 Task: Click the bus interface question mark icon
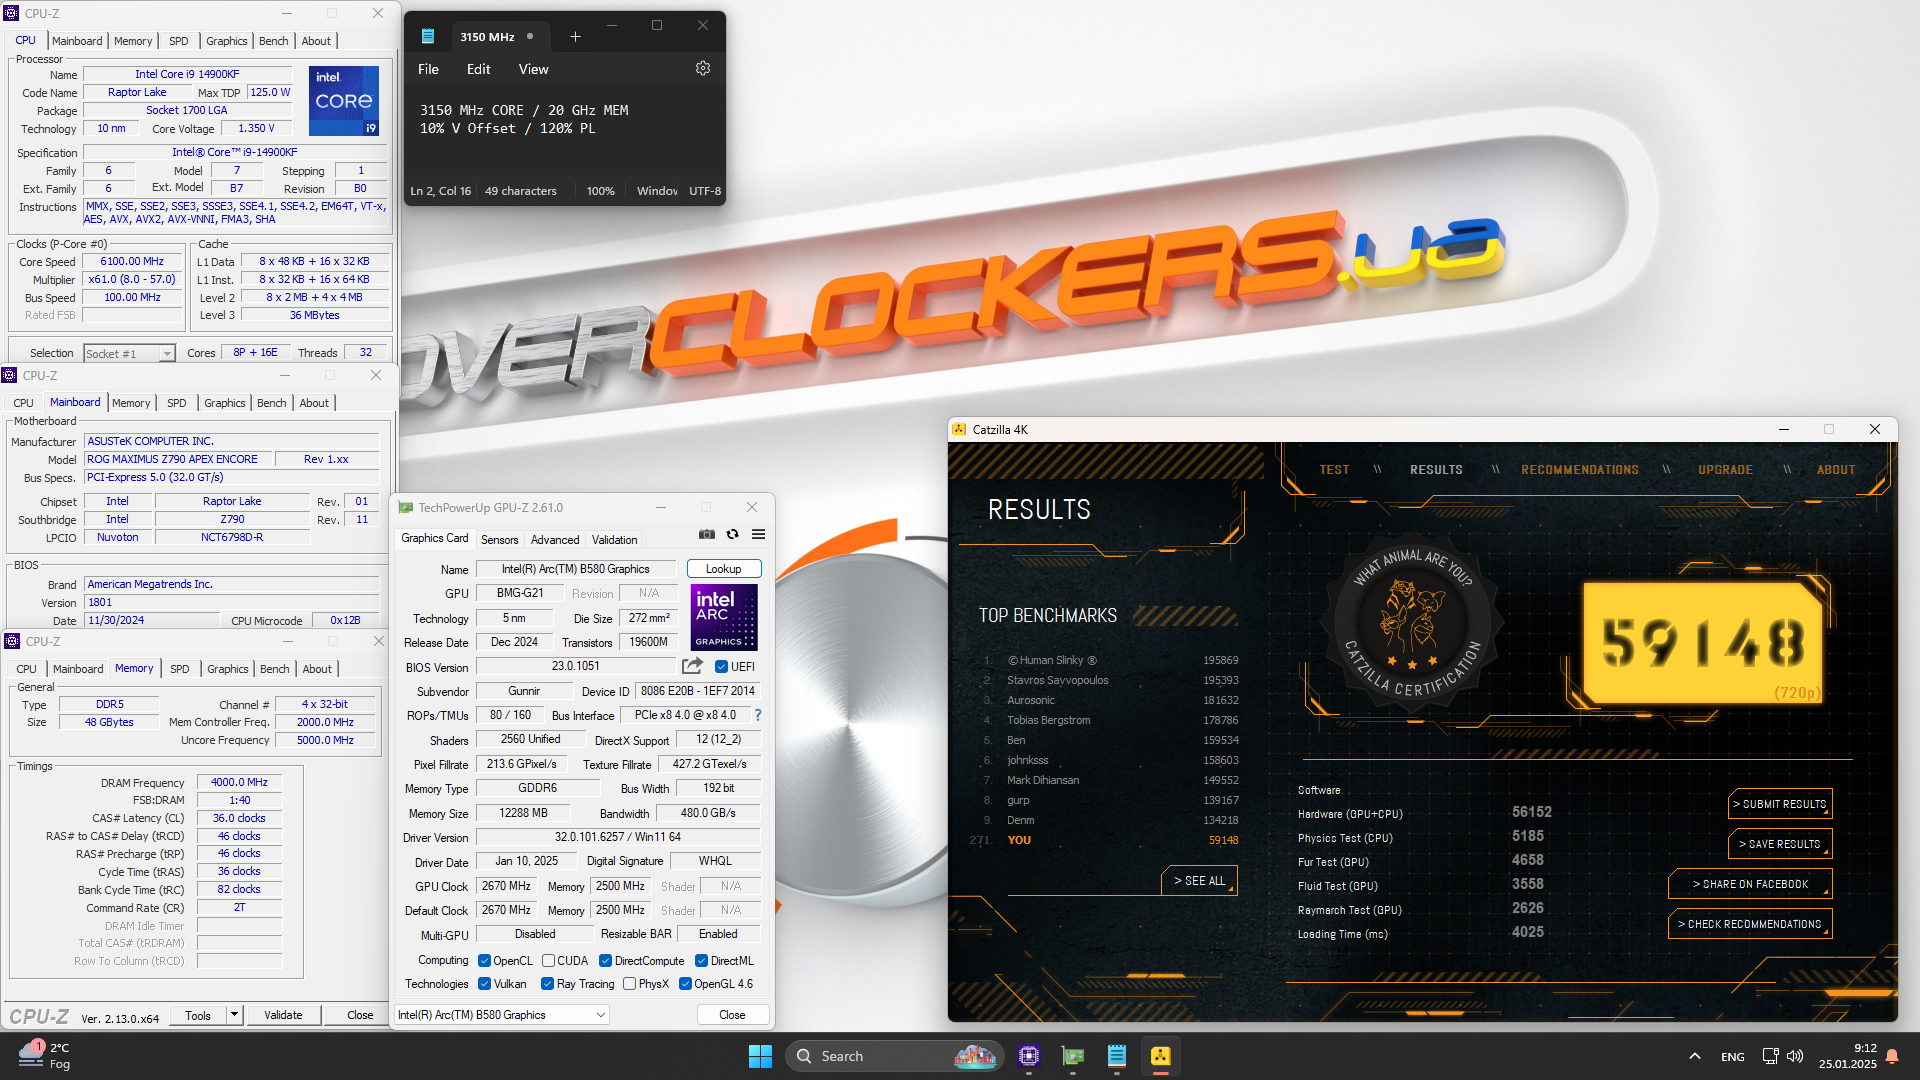coord(758,715)
